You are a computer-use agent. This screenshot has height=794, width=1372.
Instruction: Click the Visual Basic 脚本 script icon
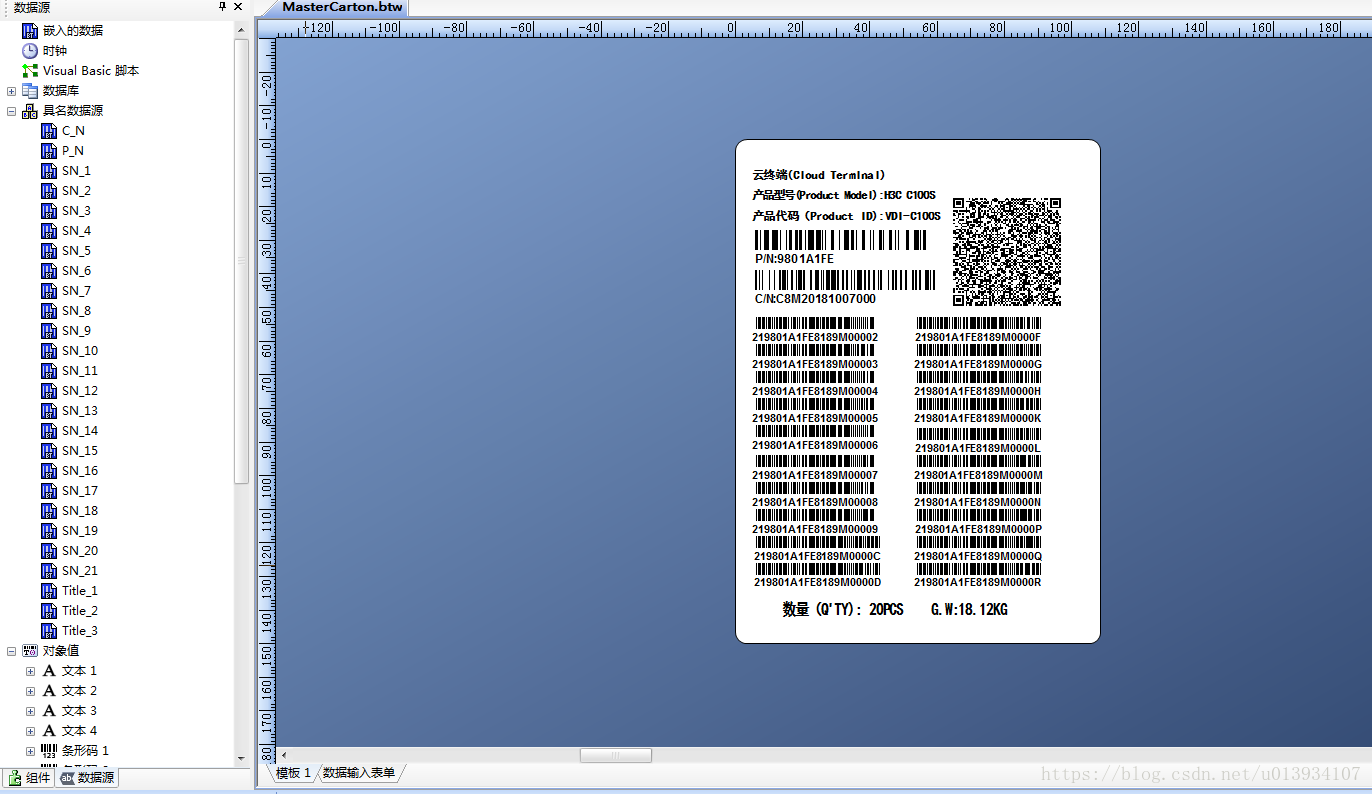tap(30, 71)
